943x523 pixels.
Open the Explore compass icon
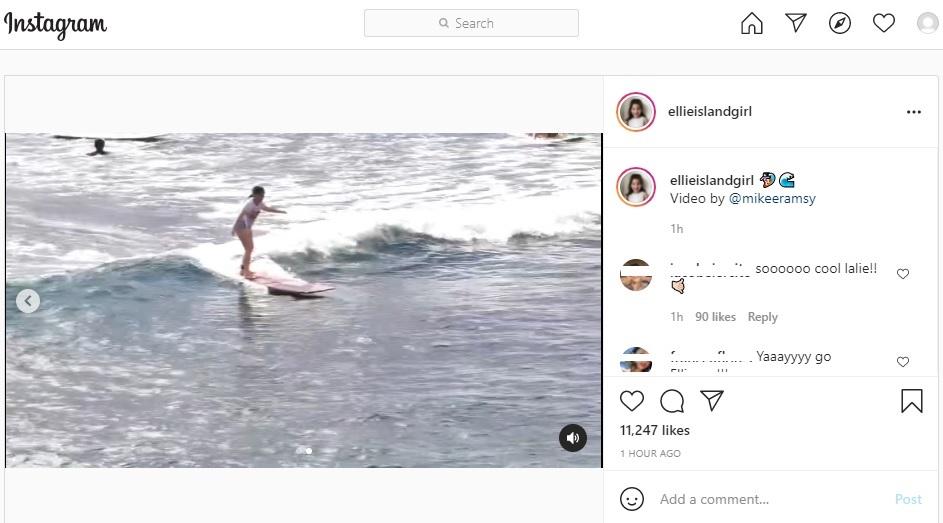(x=840, y=23)
